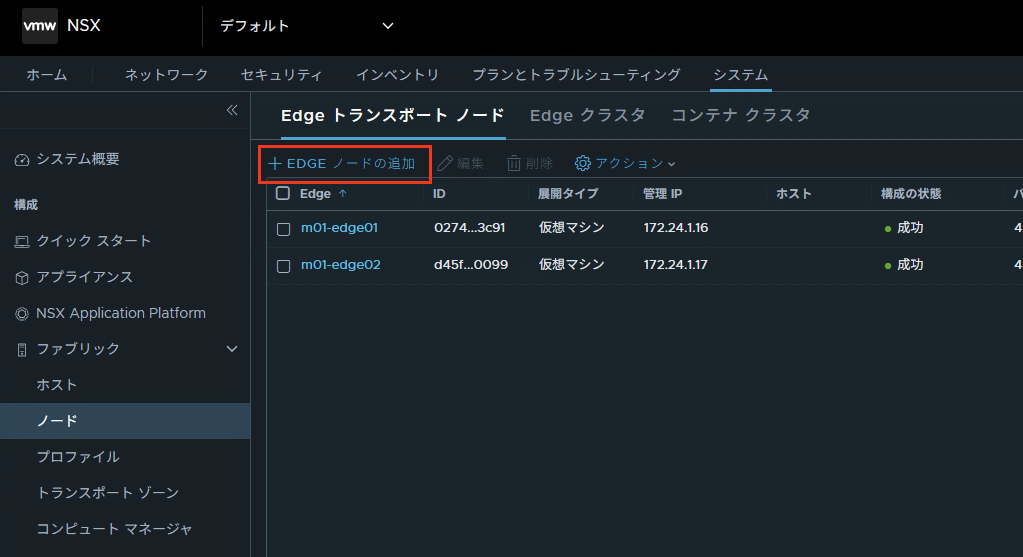
Task: Toggle the select-all Edge checkbox in header
Action: pos(282,193)
